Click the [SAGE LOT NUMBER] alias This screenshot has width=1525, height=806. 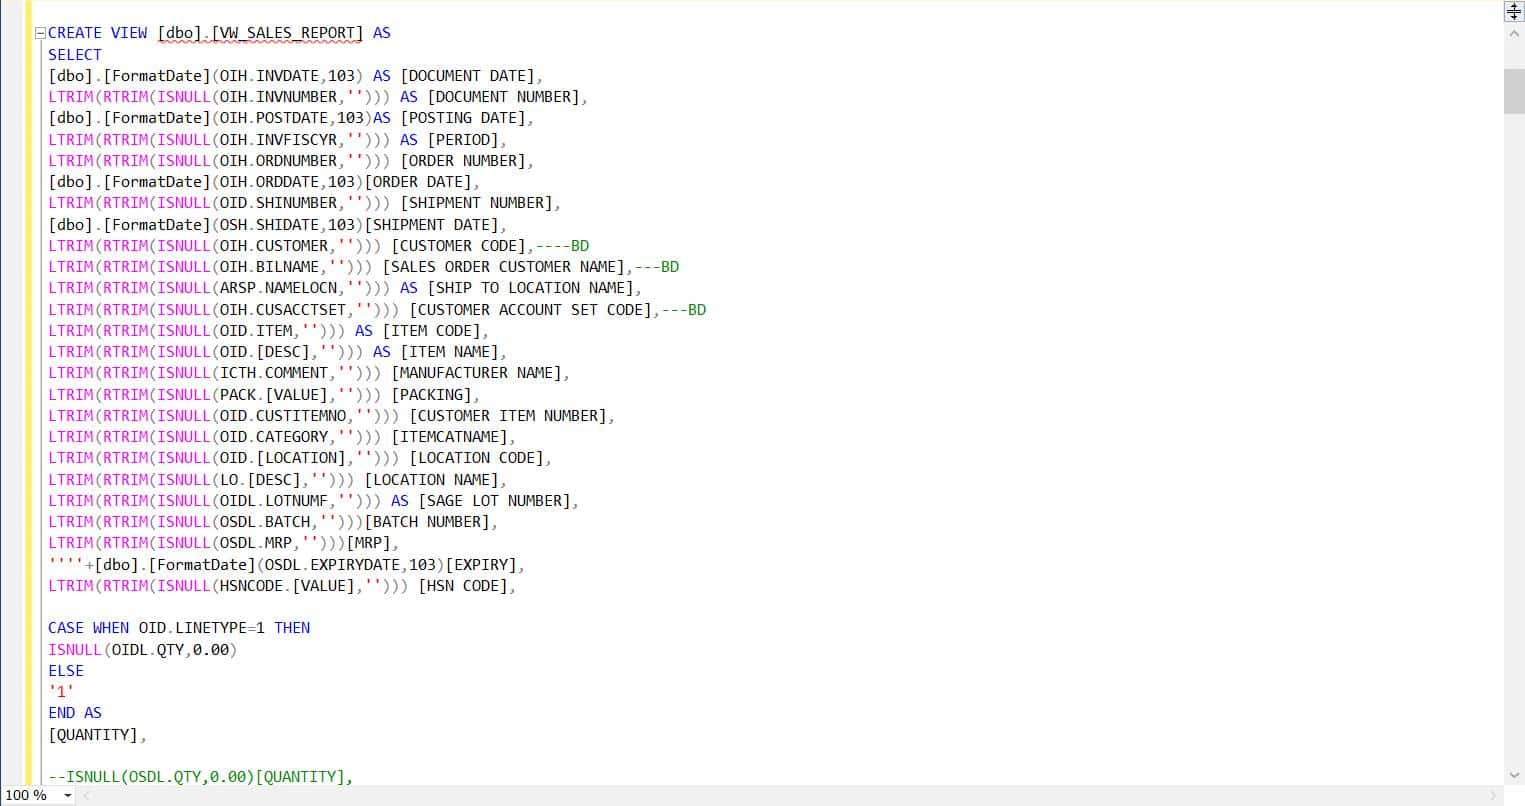[x=496, y=501]
